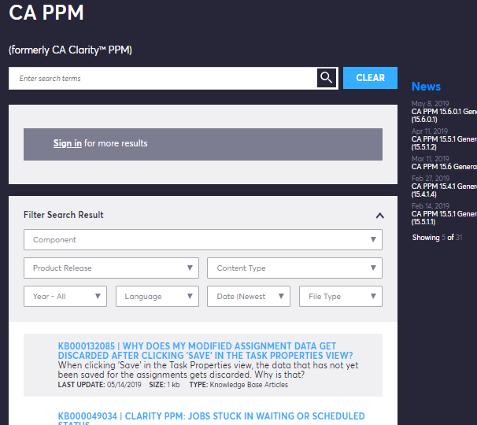Viewport: 477px width, 425px height.
Task: Open the Component dropdown
Action: tap(203, 239)
